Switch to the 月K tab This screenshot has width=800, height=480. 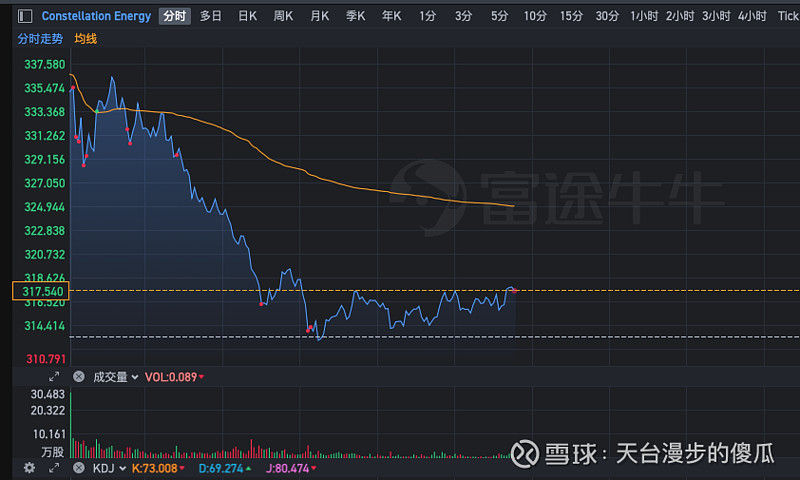tap(320, 16)
